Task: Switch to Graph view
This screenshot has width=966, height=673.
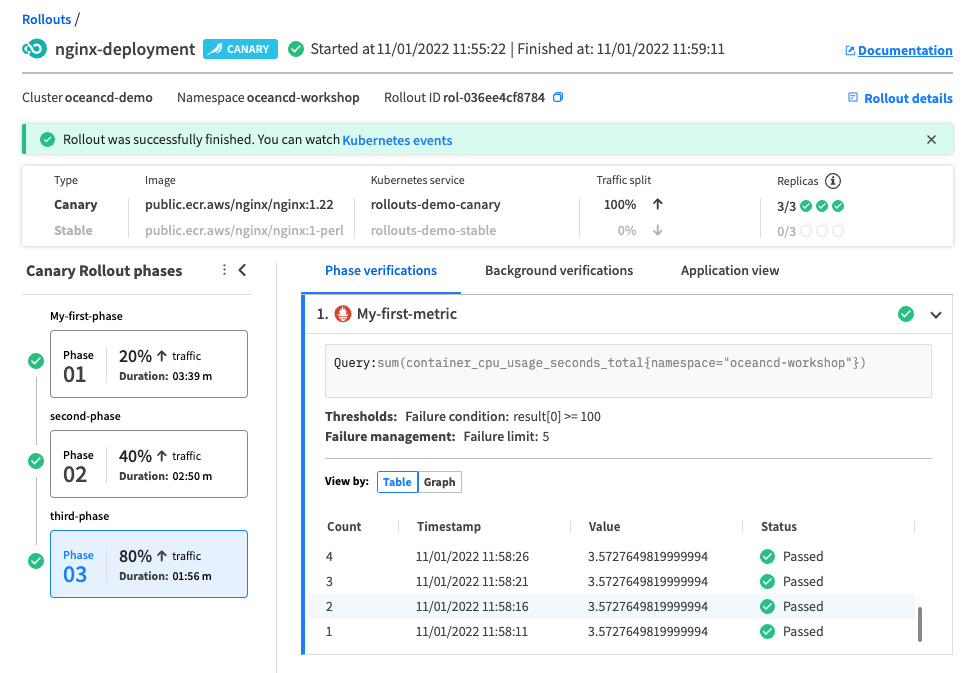Action: point(439,482)
